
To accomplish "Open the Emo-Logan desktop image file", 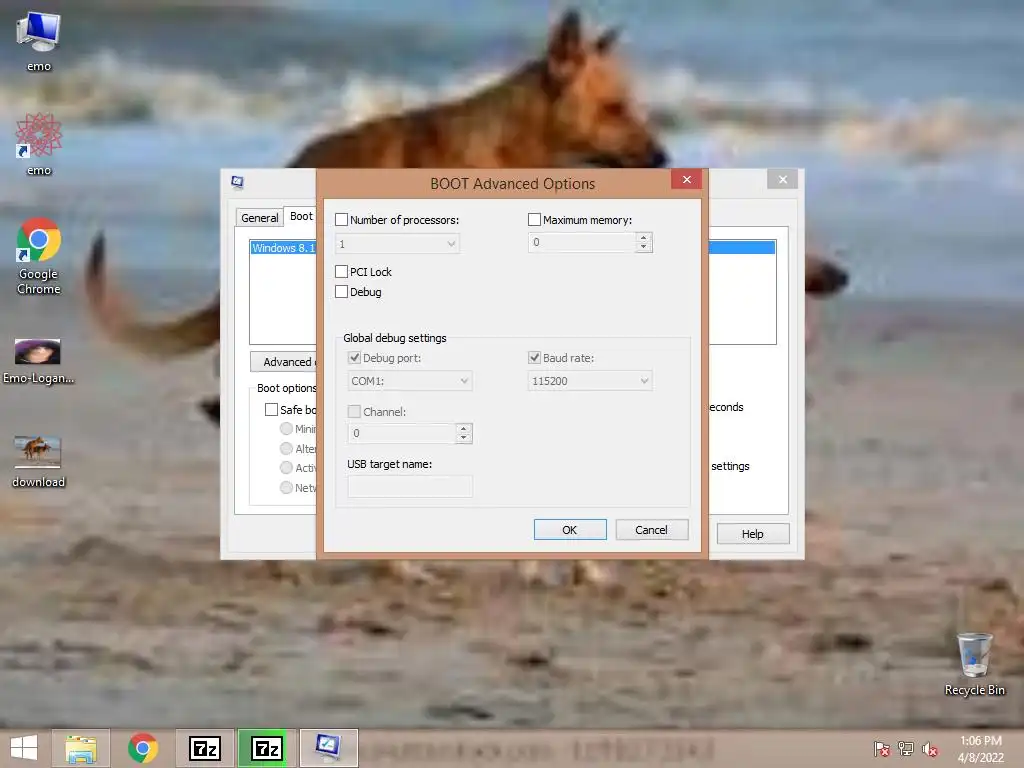I will (38, 361).
